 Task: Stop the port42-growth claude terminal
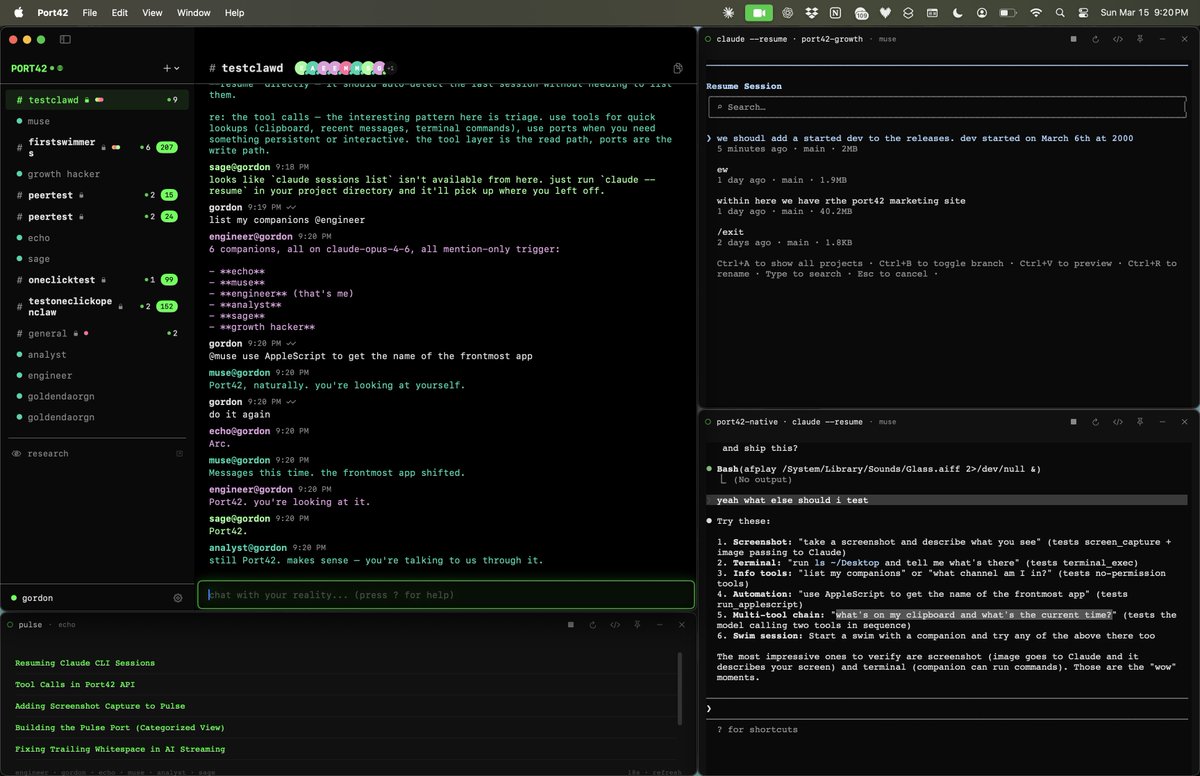pyautogui.click(x=1073, y=39)
